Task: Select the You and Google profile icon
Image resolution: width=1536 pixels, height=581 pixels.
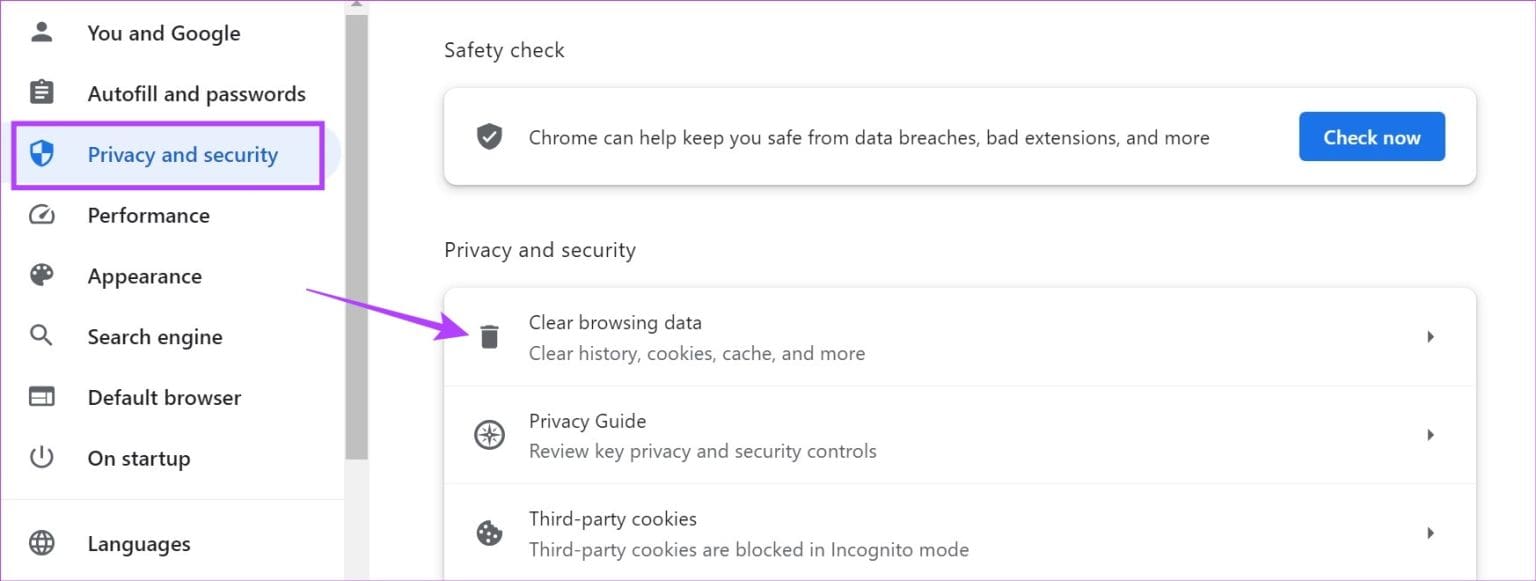Action: point(41,31)
